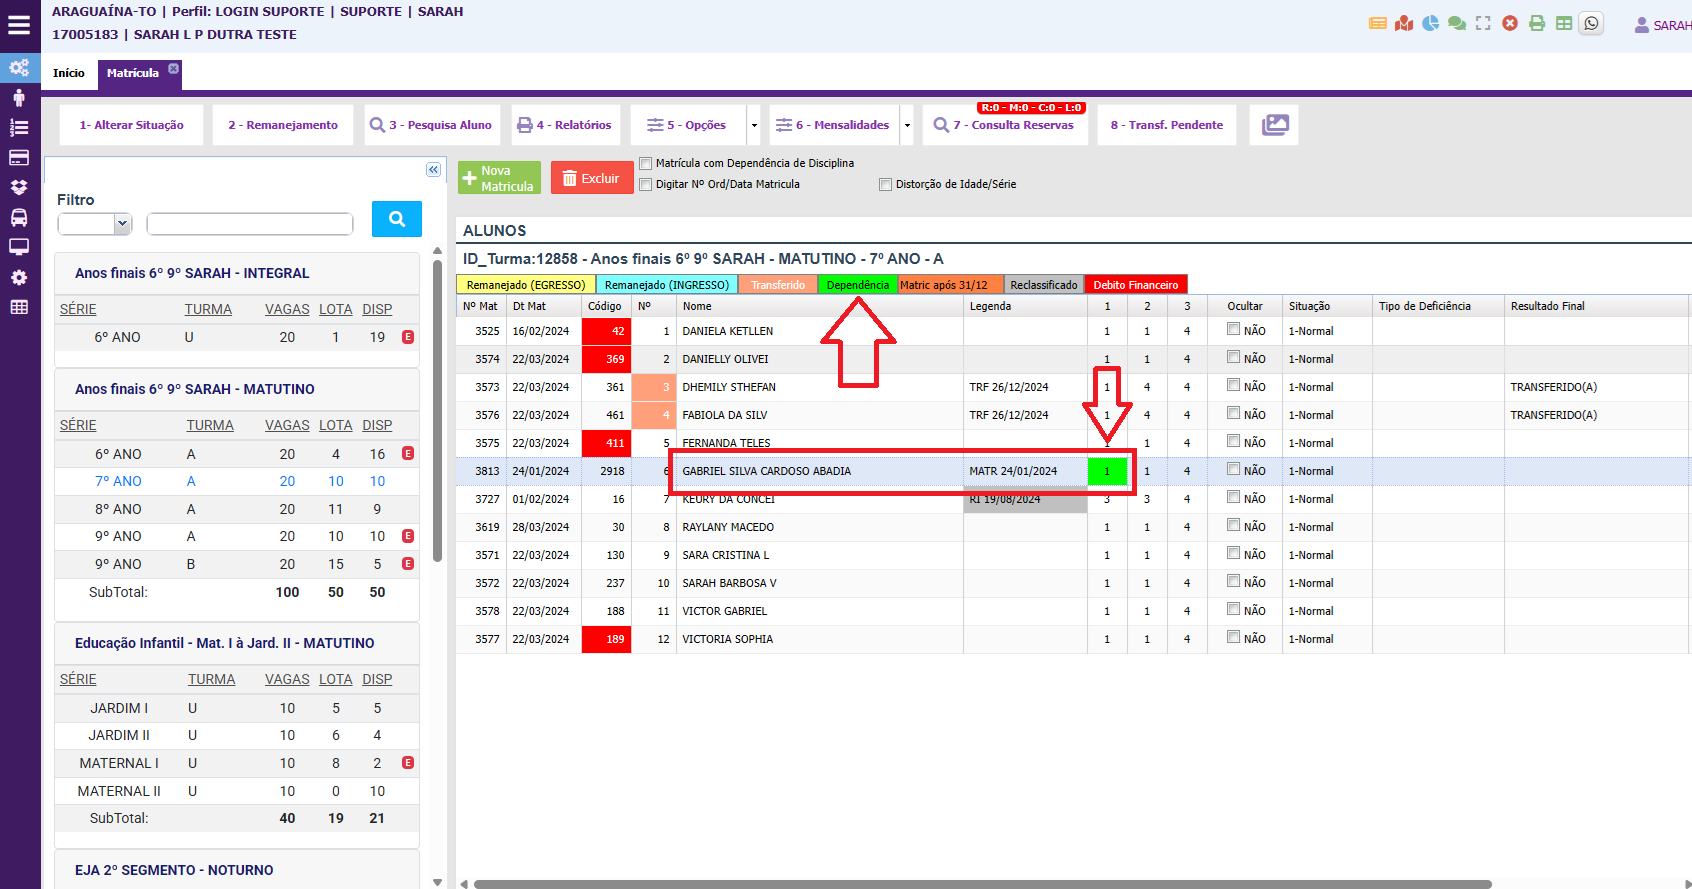Toggle Ocultar checkbox for DANIELA KETLLEN
Viewport: 1692px width, 889px height.
click(1234, 329)
